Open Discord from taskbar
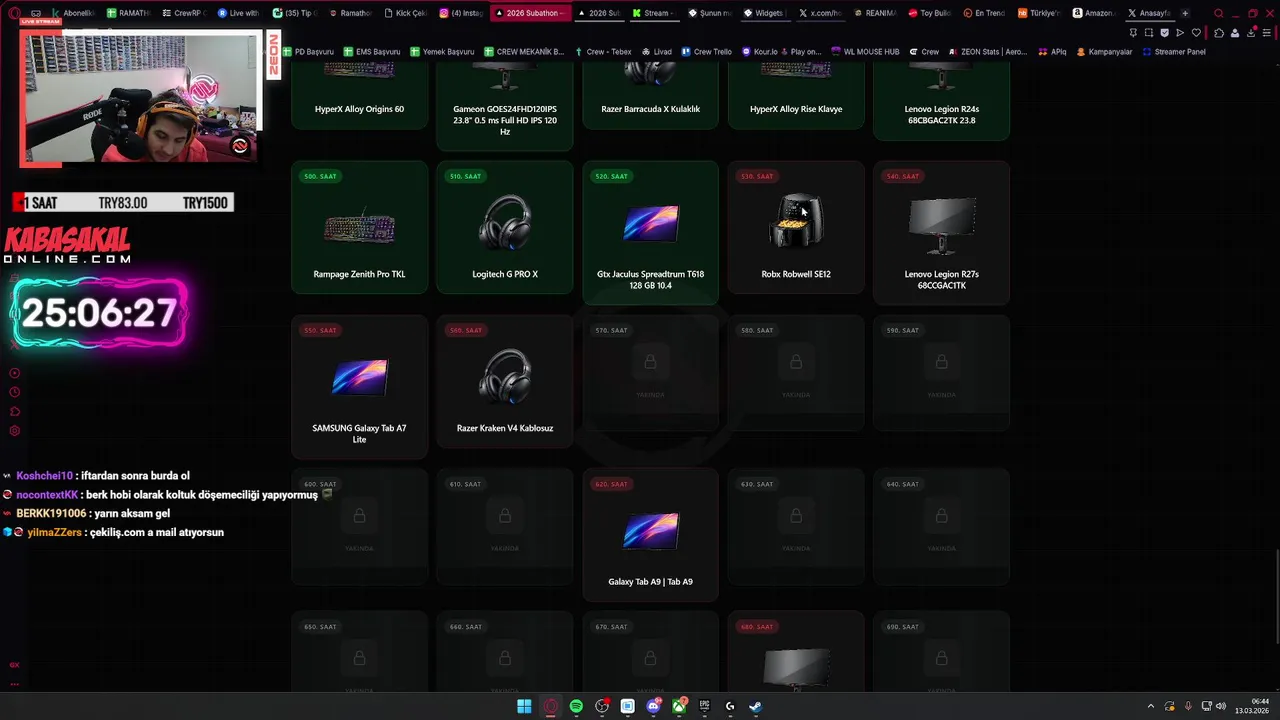Viewport: 1280px width, 720px height. tap(653, 706)
